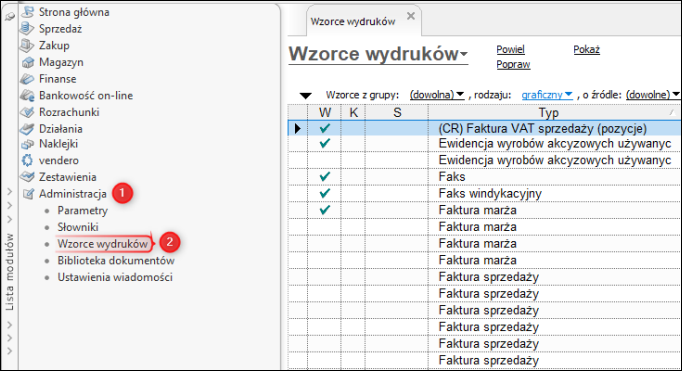Viewport: 682px width, 371px height.
Task: Toggle W checkmark for first Faktura marża row
Action: coord(324,210)
